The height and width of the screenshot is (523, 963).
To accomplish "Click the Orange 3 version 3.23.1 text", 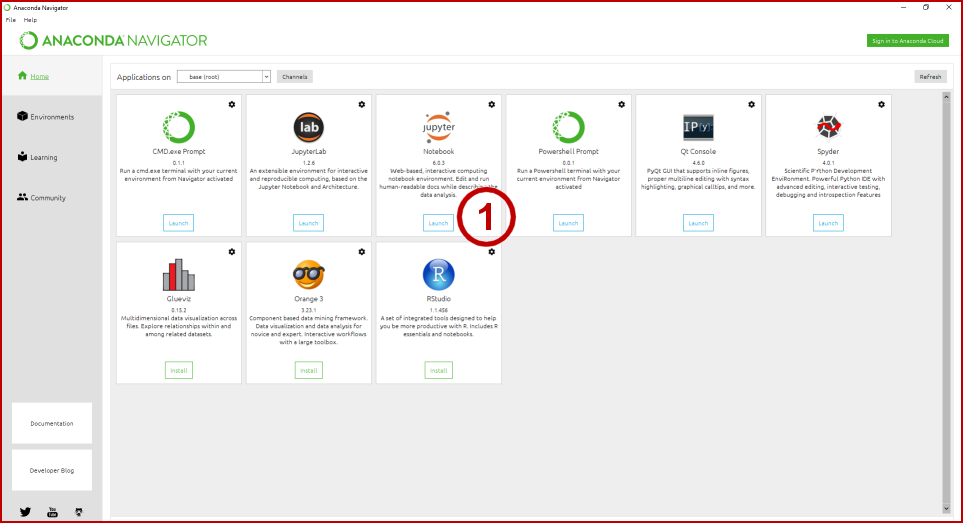I will [x=308, y=311].
